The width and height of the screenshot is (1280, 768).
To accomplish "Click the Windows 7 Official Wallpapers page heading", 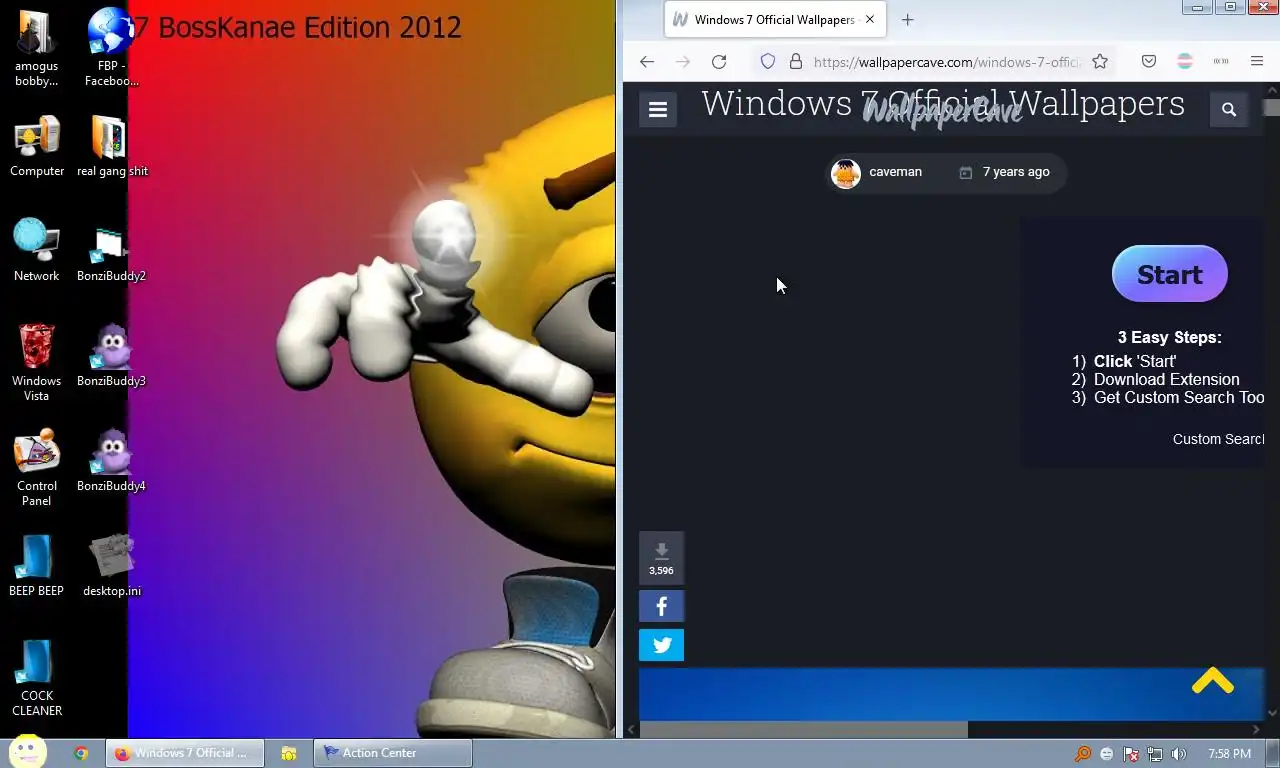I will [x=942, y=103].
